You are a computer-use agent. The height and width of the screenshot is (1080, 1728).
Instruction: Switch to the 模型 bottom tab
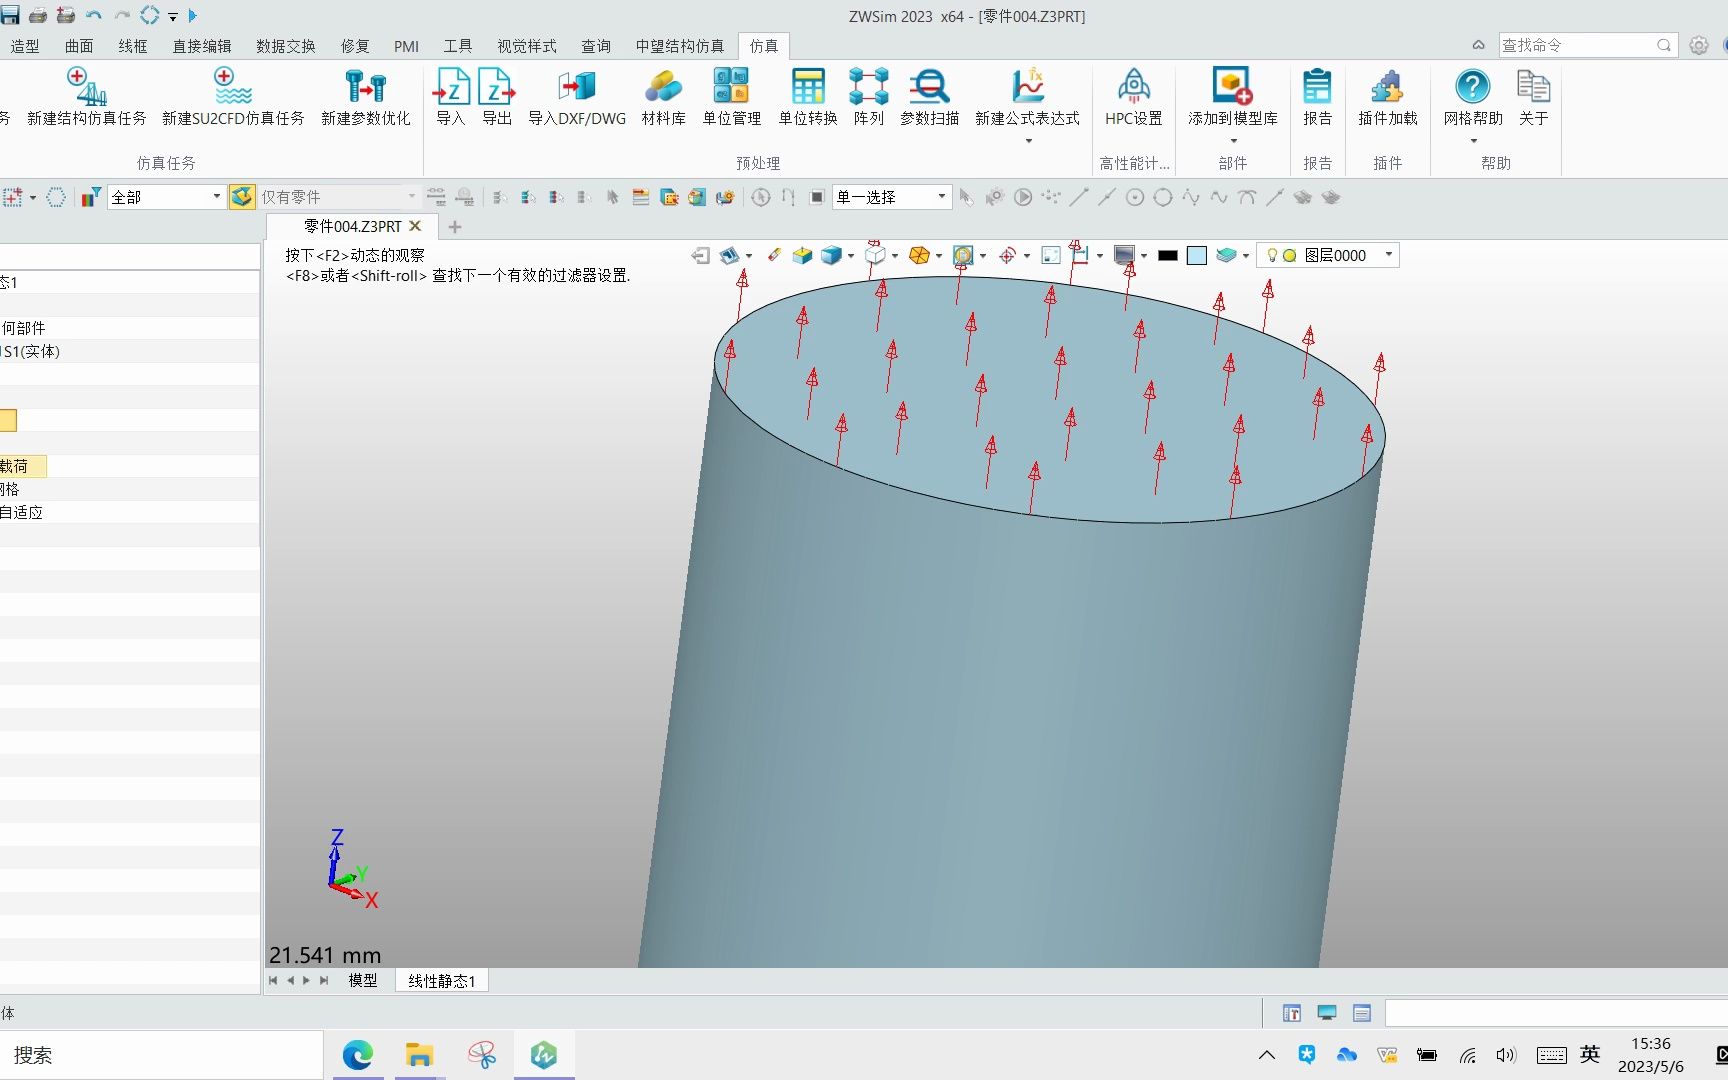[363, 981]
